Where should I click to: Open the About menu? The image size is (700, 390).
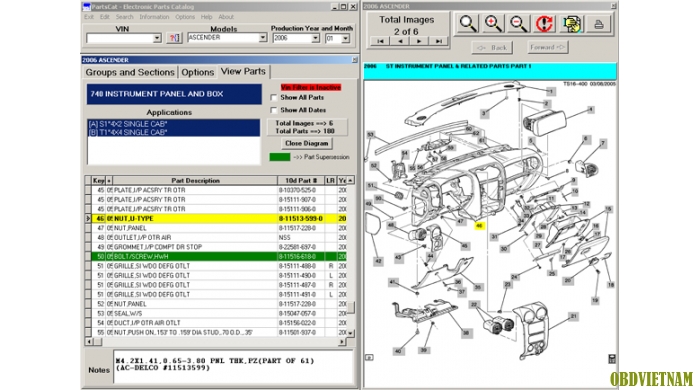tap(226, 17)
